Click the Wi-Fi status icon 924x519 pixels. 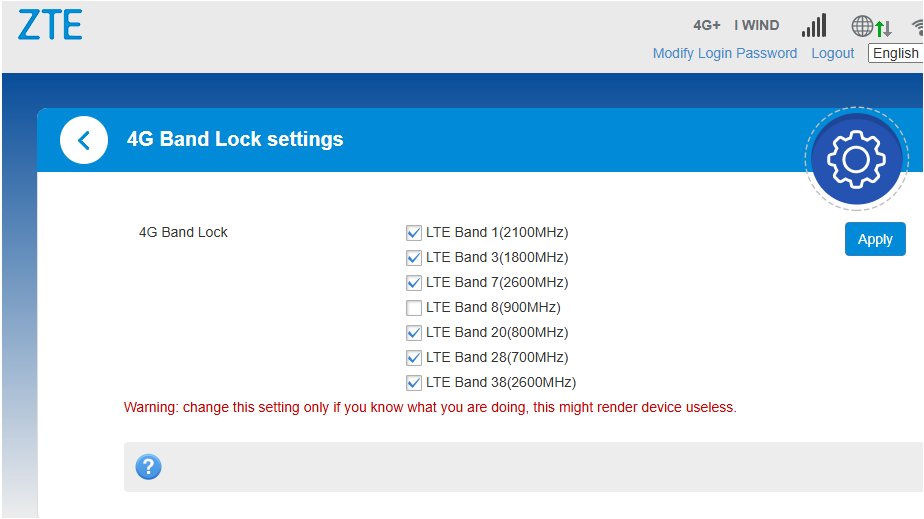tap(916, 26)
